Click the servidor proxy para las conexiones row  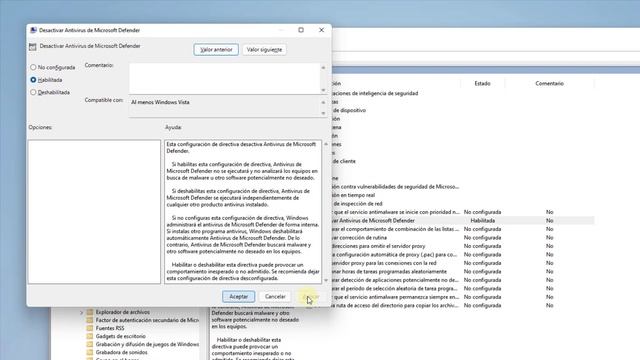coord(463,263)
